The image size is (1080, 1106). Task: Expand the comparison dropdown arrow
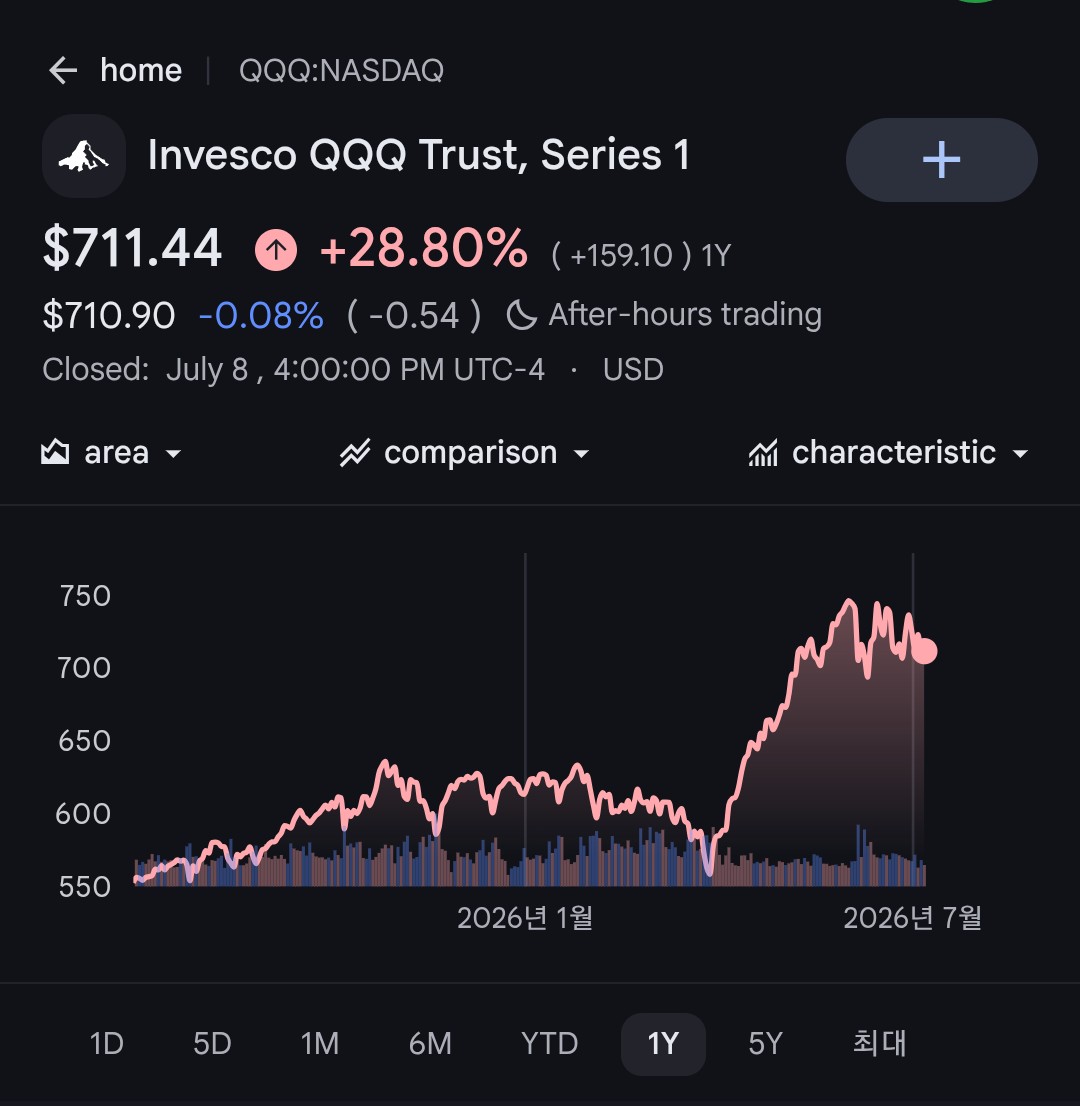tap(581, 454)
